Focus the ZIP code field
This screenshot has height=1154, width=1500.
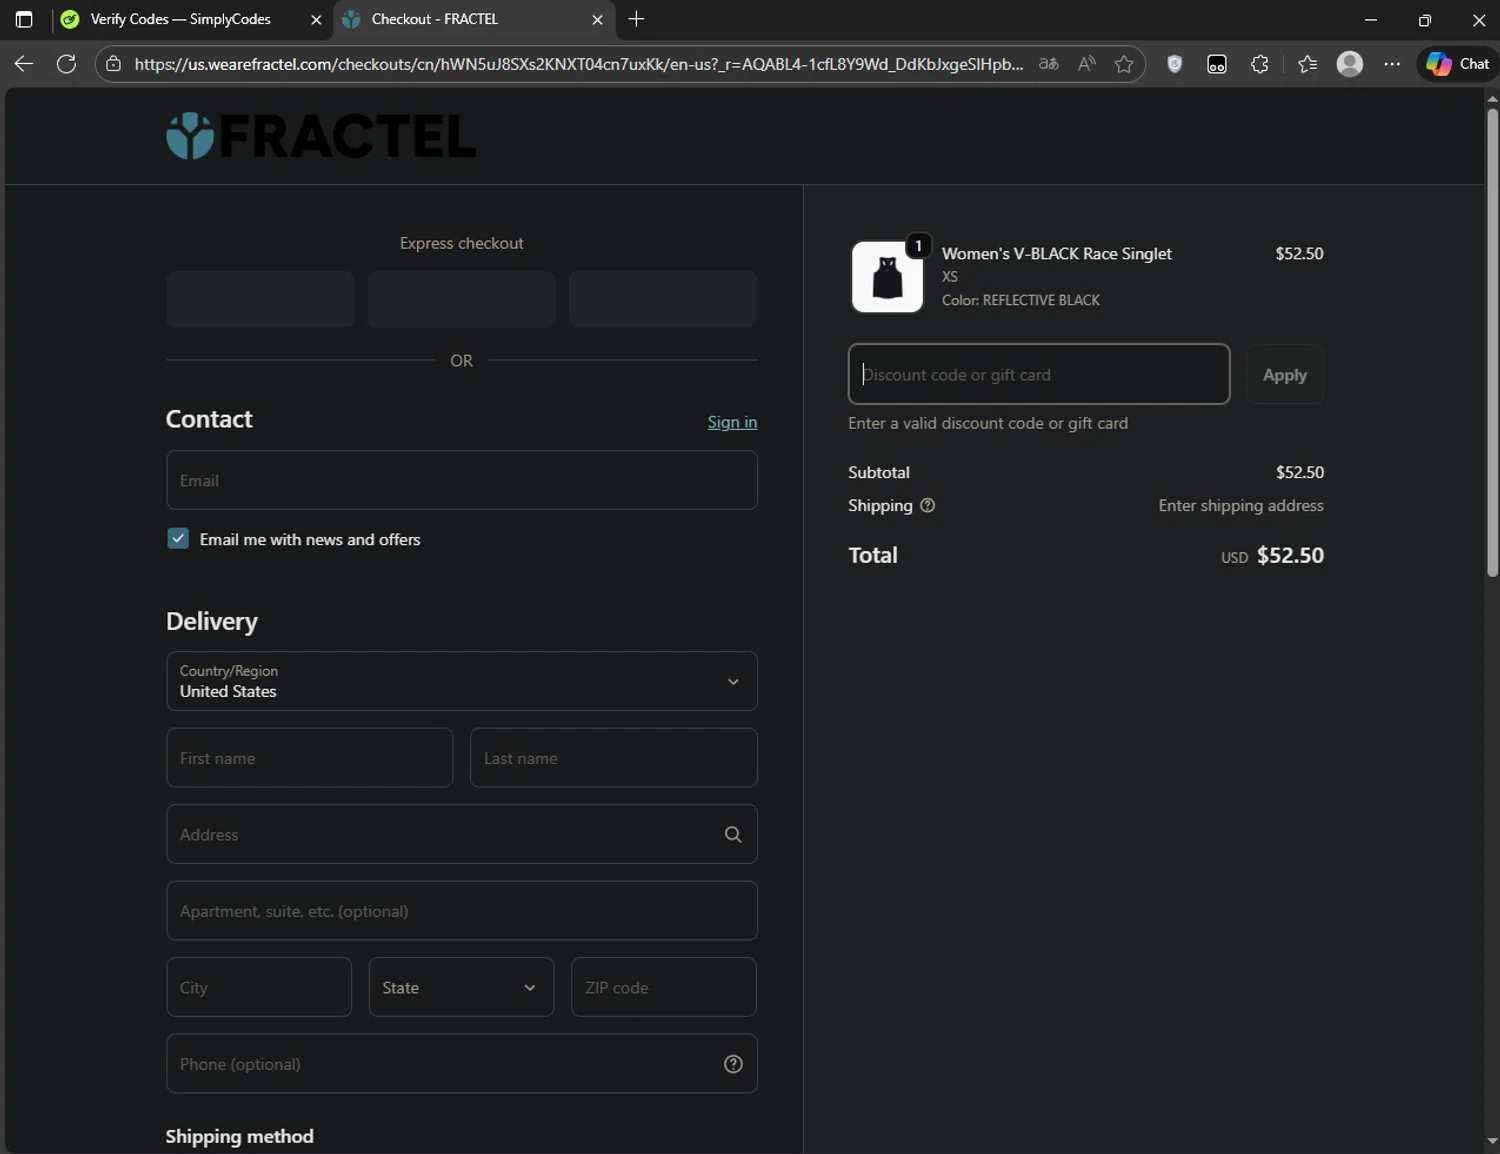tap(664, 987)
